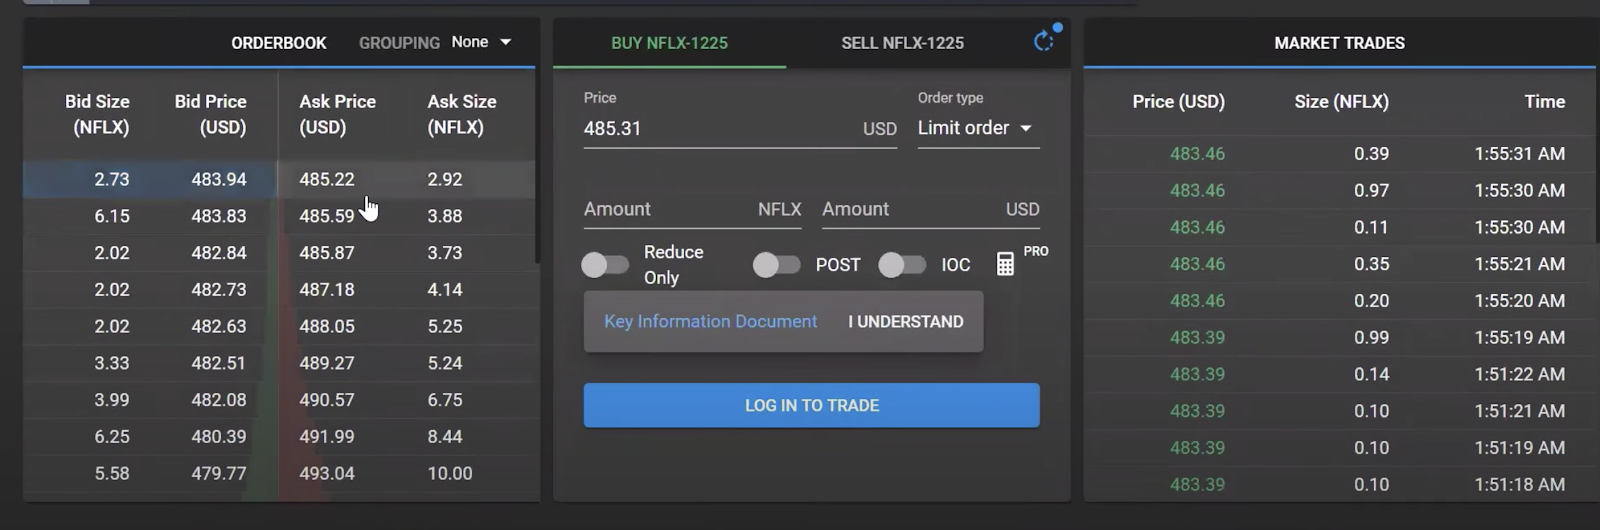Click ask size 10.00

pos(450,473)
